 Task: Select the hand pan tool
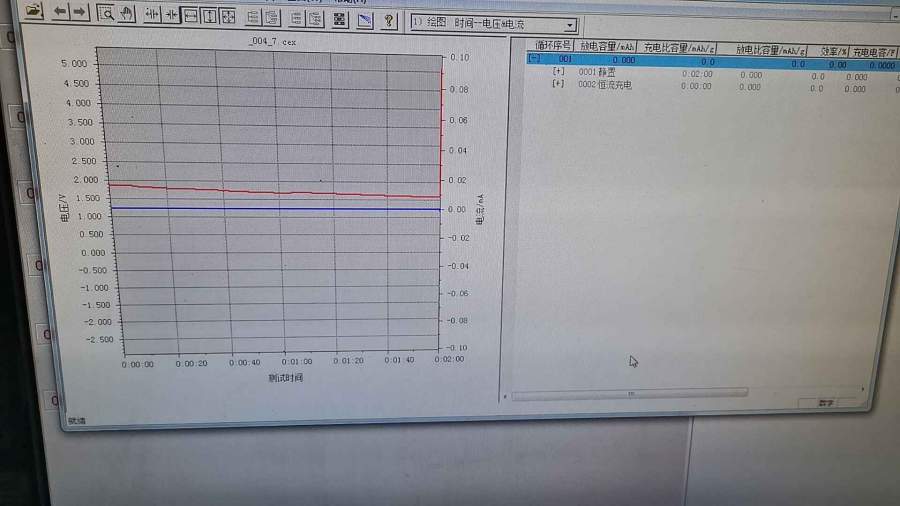click(125, 14)
